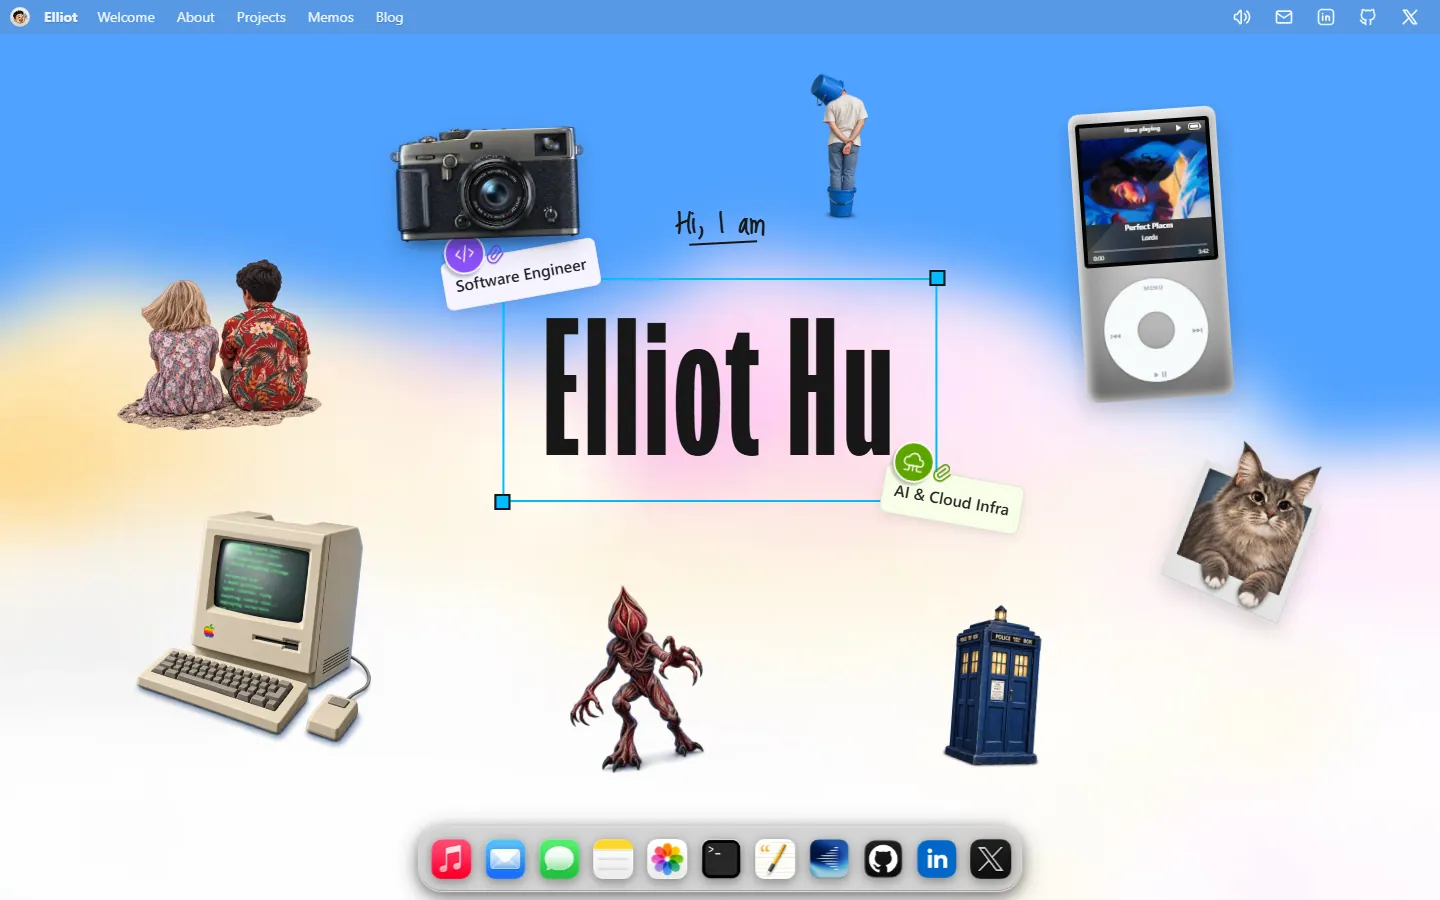Open the Blog menu item
Image resolution: width=1440 pixels, height=900 pixels.
389,17
